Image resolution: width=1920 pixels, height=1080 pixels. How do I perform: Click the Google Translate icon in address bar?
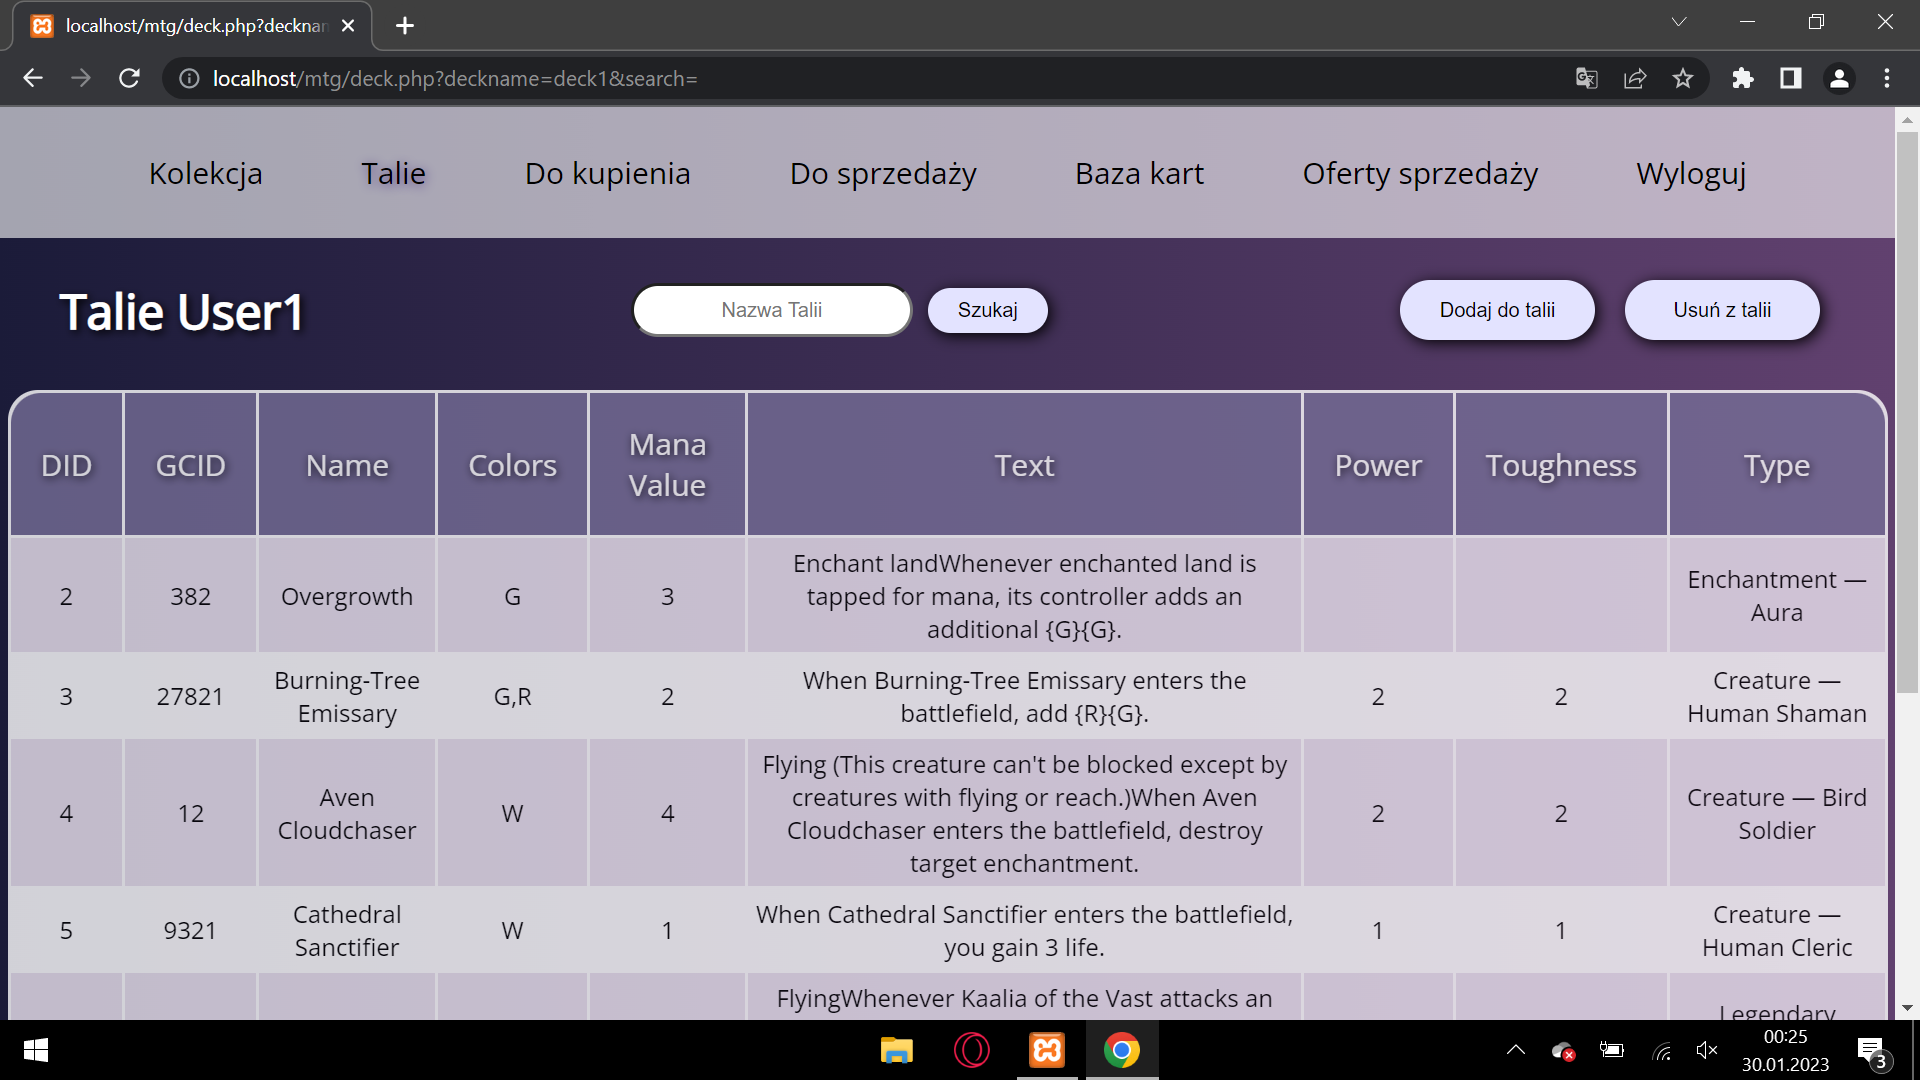[1587, 78]
